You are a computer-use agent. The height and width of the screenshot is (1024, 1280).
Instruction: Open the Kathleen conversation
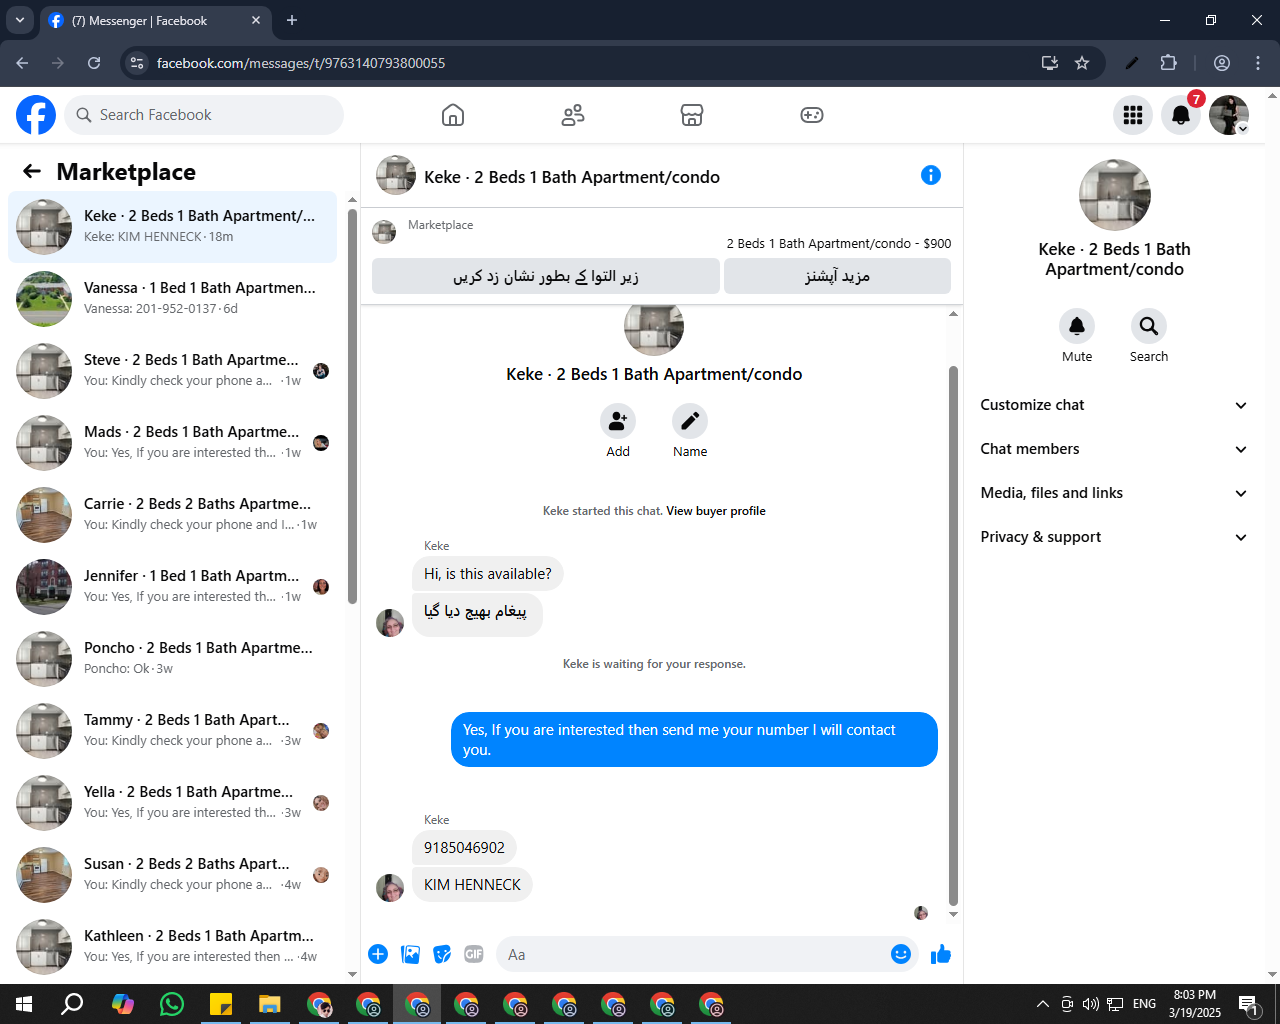(172, 947)
